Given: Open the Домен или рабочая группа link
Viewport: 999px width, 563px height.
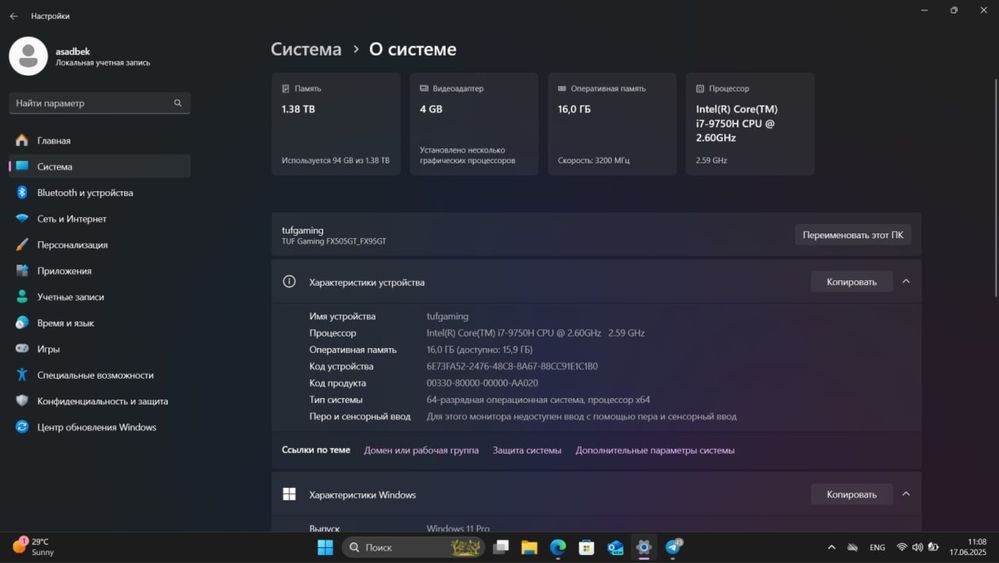Looking at the screenshot, I should [421, 450].
